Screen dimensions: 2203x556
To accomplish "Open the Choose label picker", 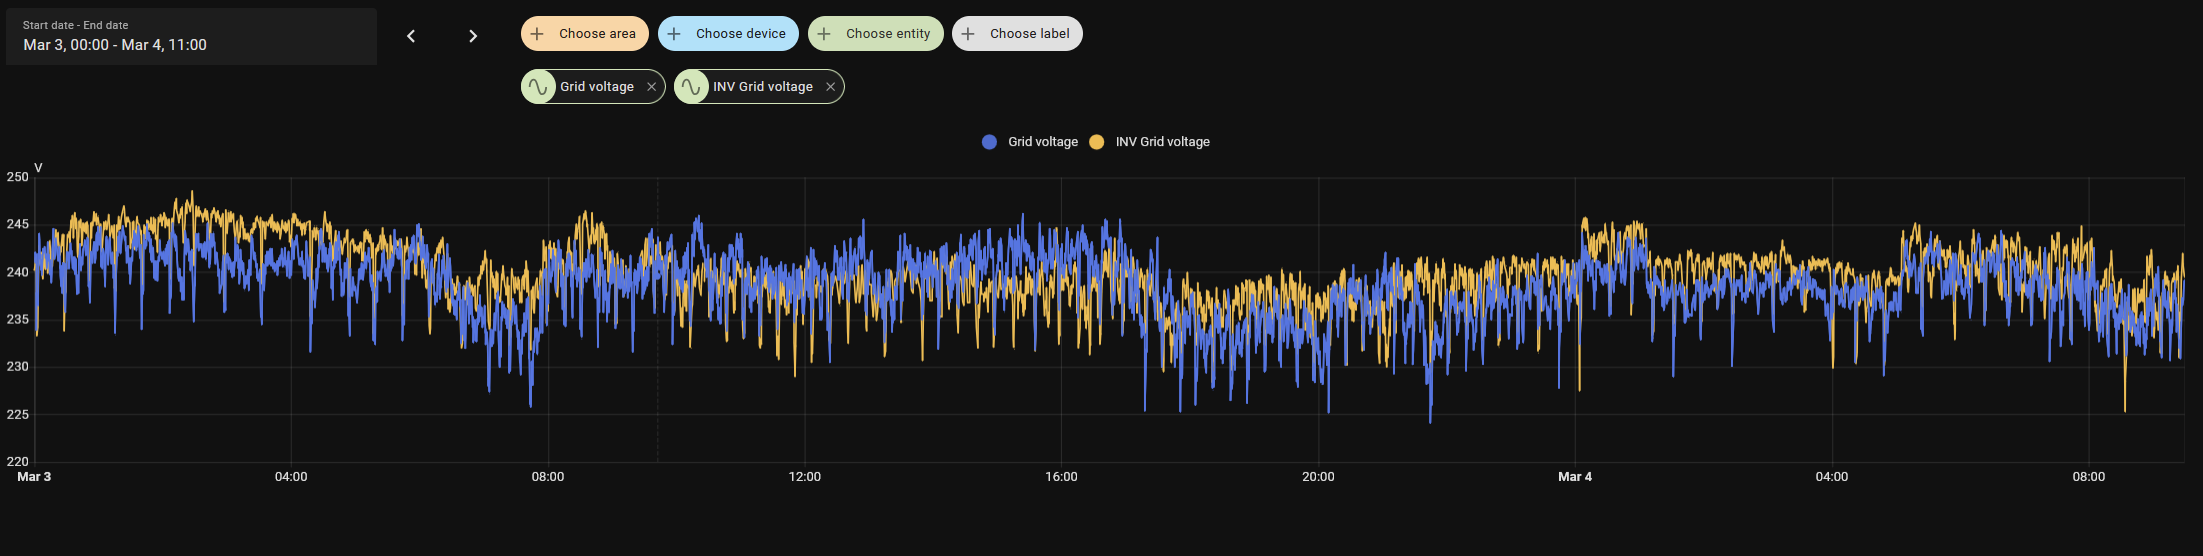I will 1029,34.
